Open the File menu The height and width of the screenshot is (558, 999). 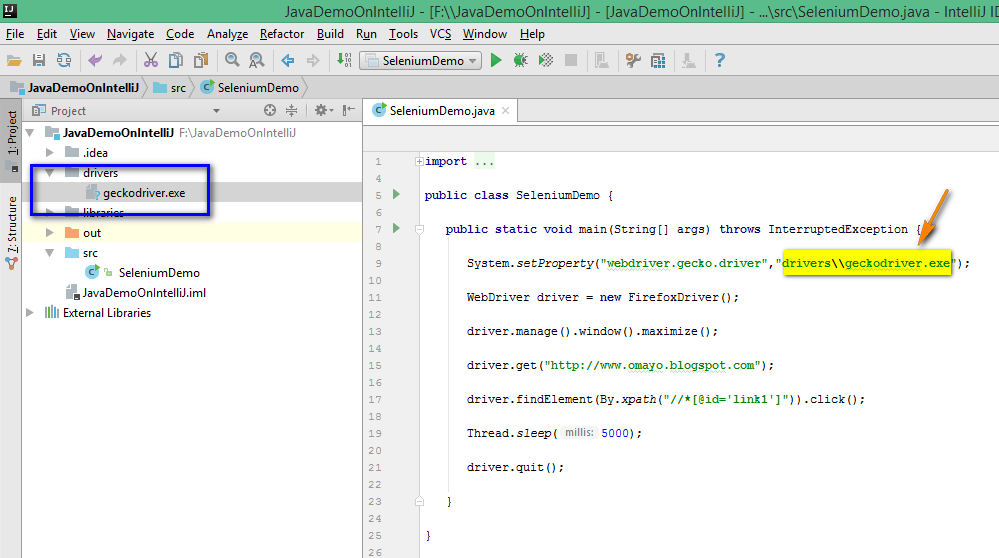[15, 34]
